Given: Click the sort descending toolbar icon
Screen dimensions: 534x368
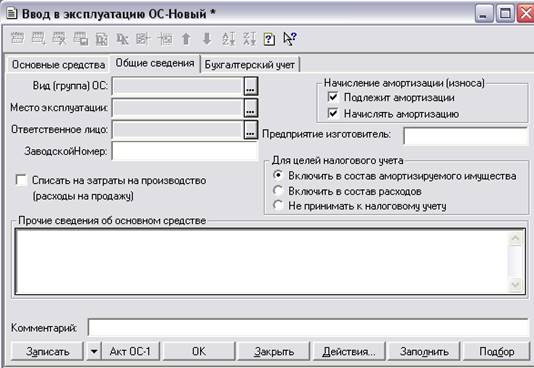Looking at the screenshot, I should pyautogui.click(x=249, y=39).
